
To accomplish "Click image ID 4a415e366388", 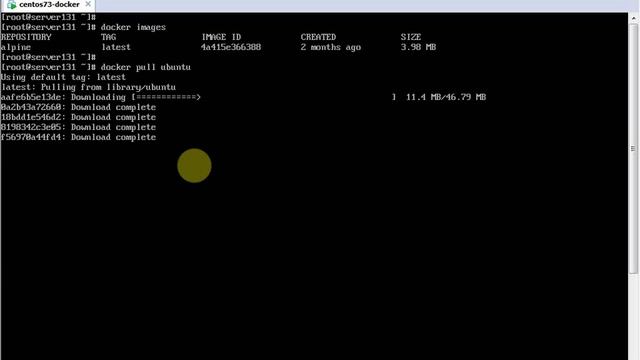I will 231,47.
